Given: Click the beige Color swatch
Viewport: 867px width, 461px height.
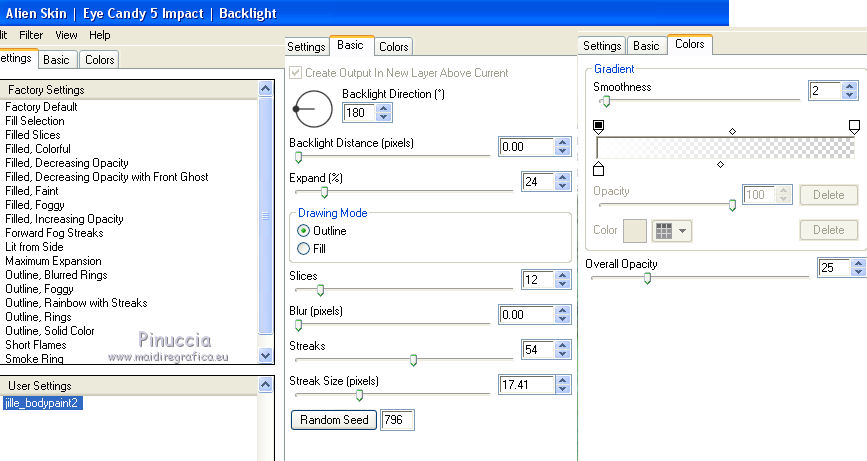Looking at the screenshot, I should tap(635, 231).
